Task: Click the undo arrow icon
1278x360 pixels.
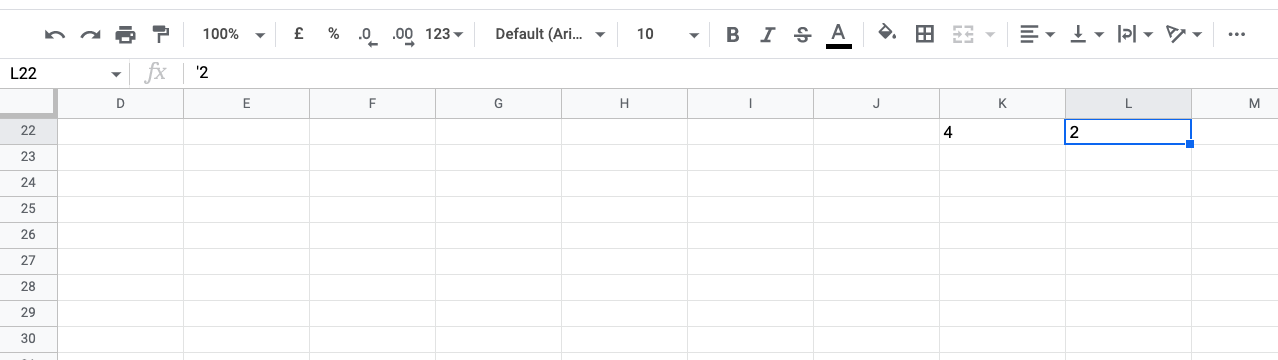Action: (x=55, y=35)
